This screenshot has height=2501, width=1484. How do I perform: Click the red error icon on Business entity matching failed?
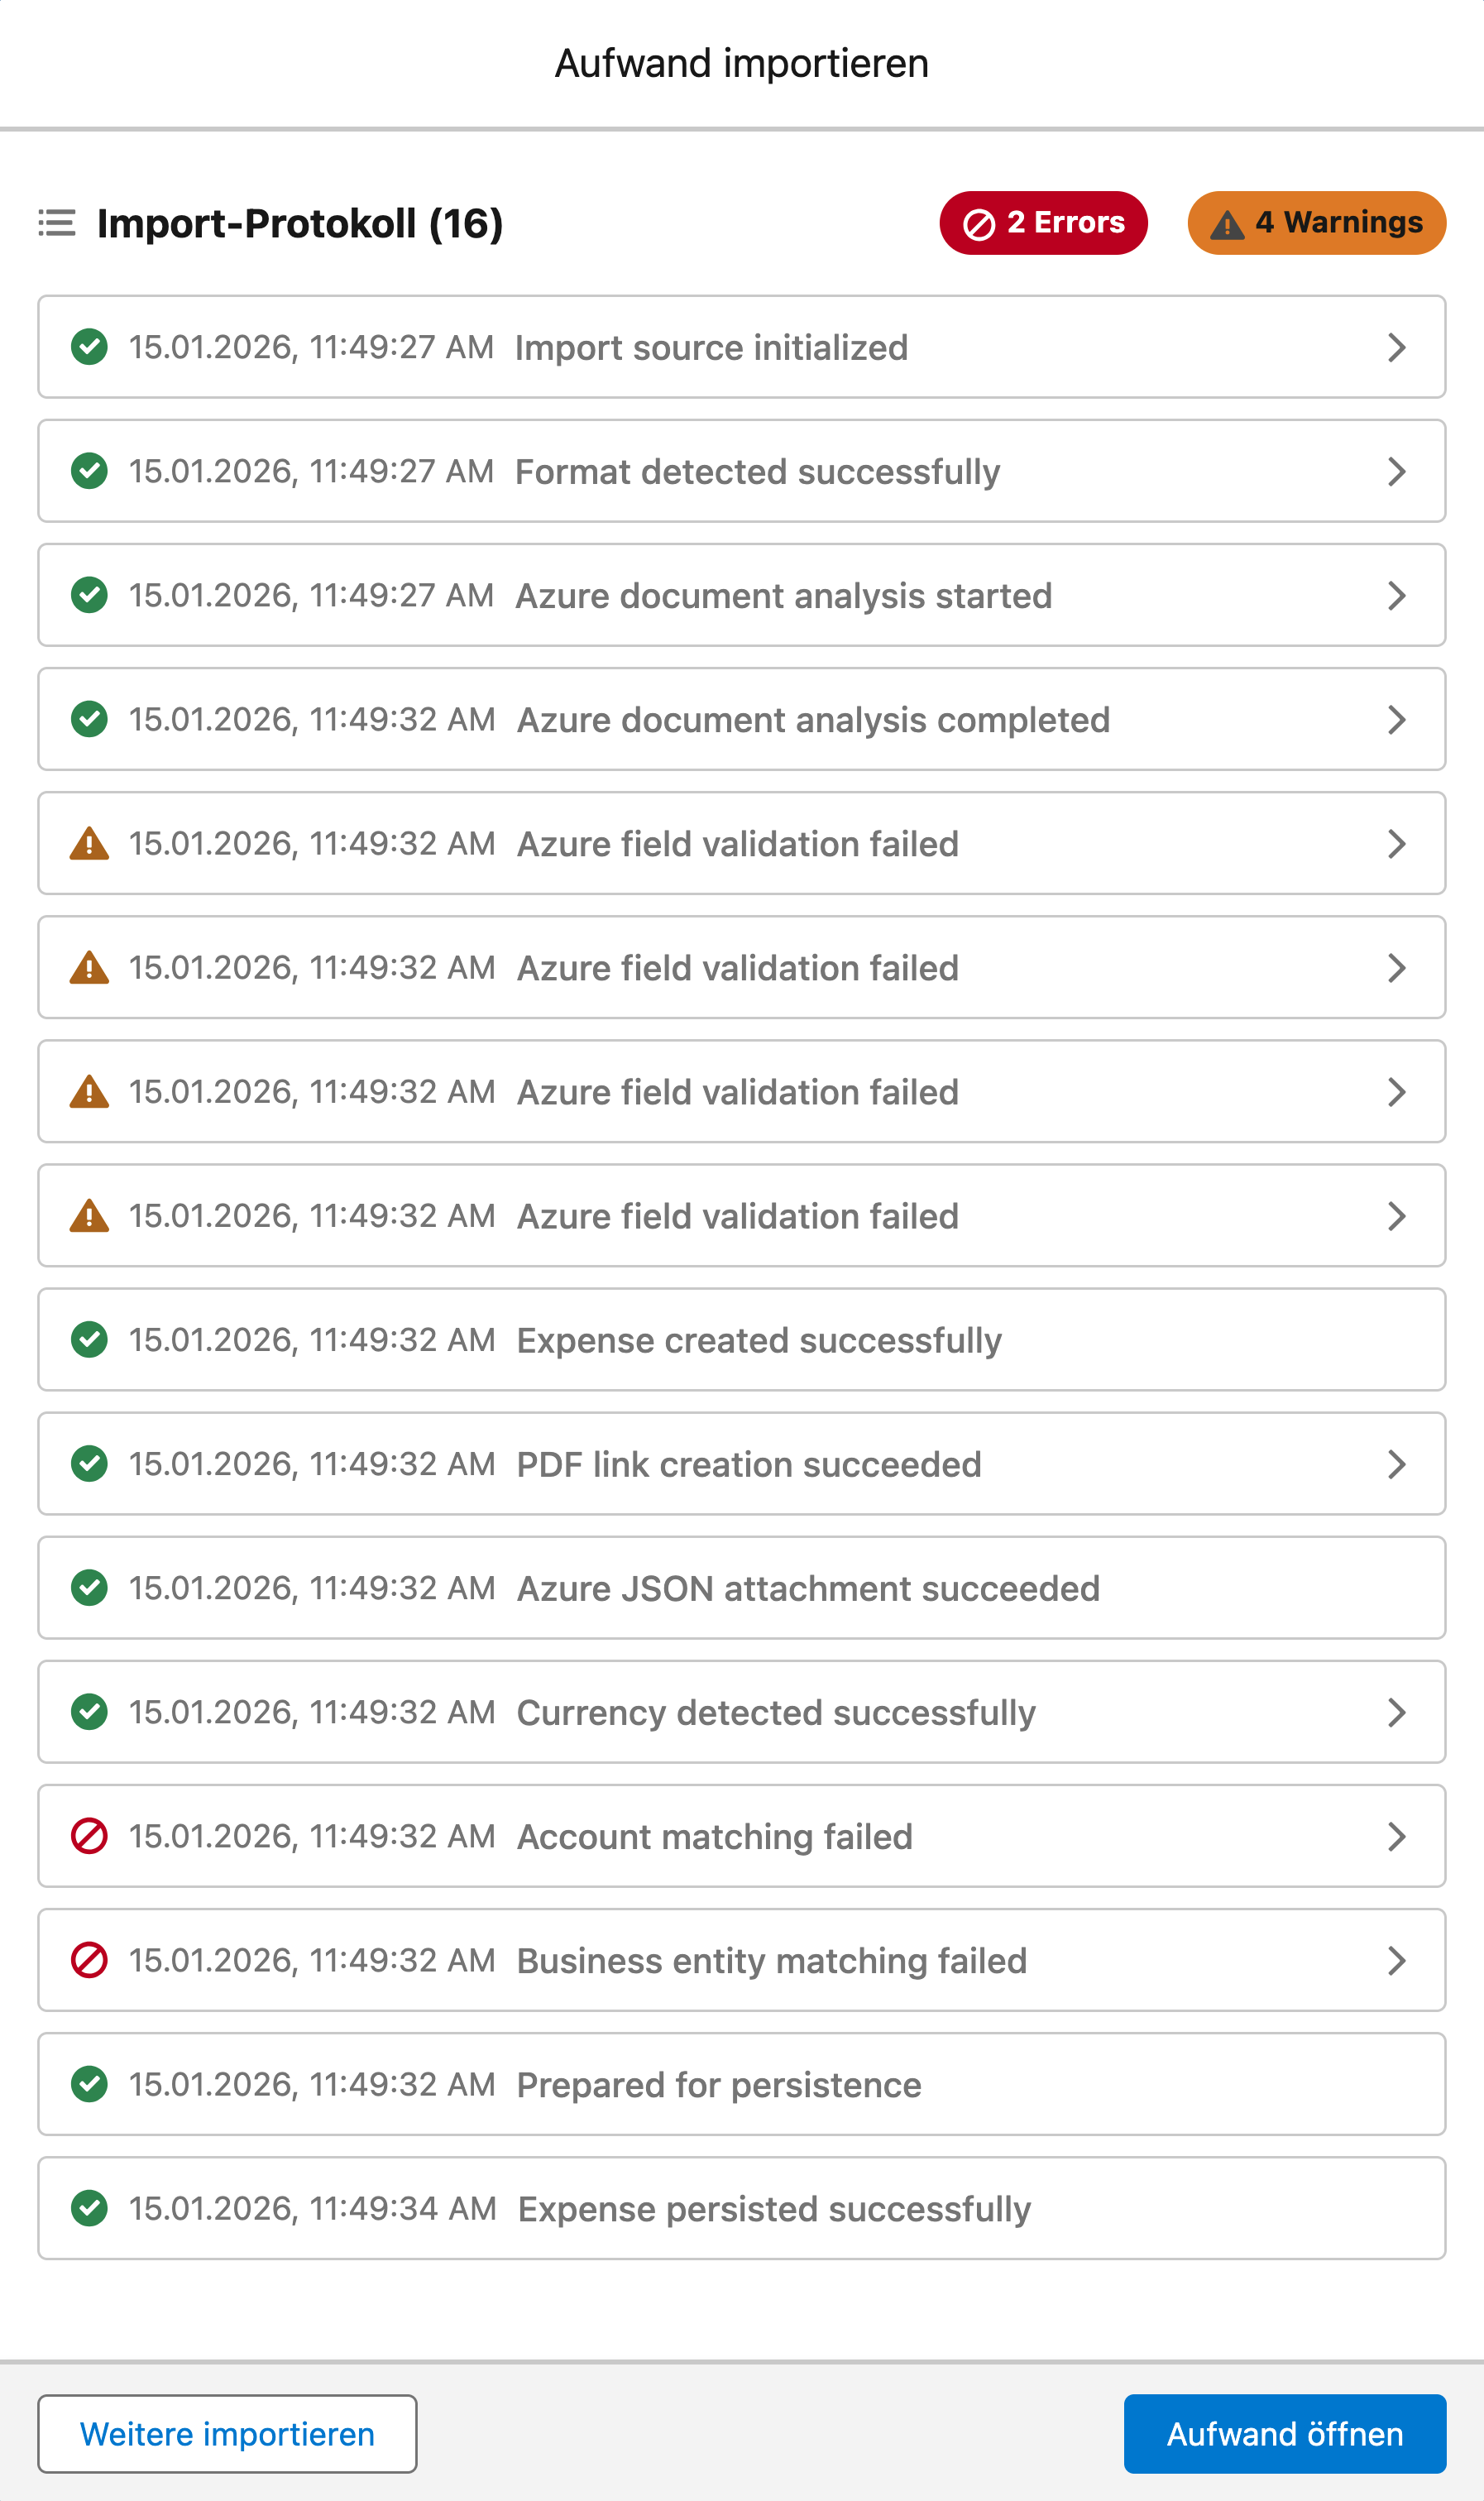click(x=89, y=1960)
